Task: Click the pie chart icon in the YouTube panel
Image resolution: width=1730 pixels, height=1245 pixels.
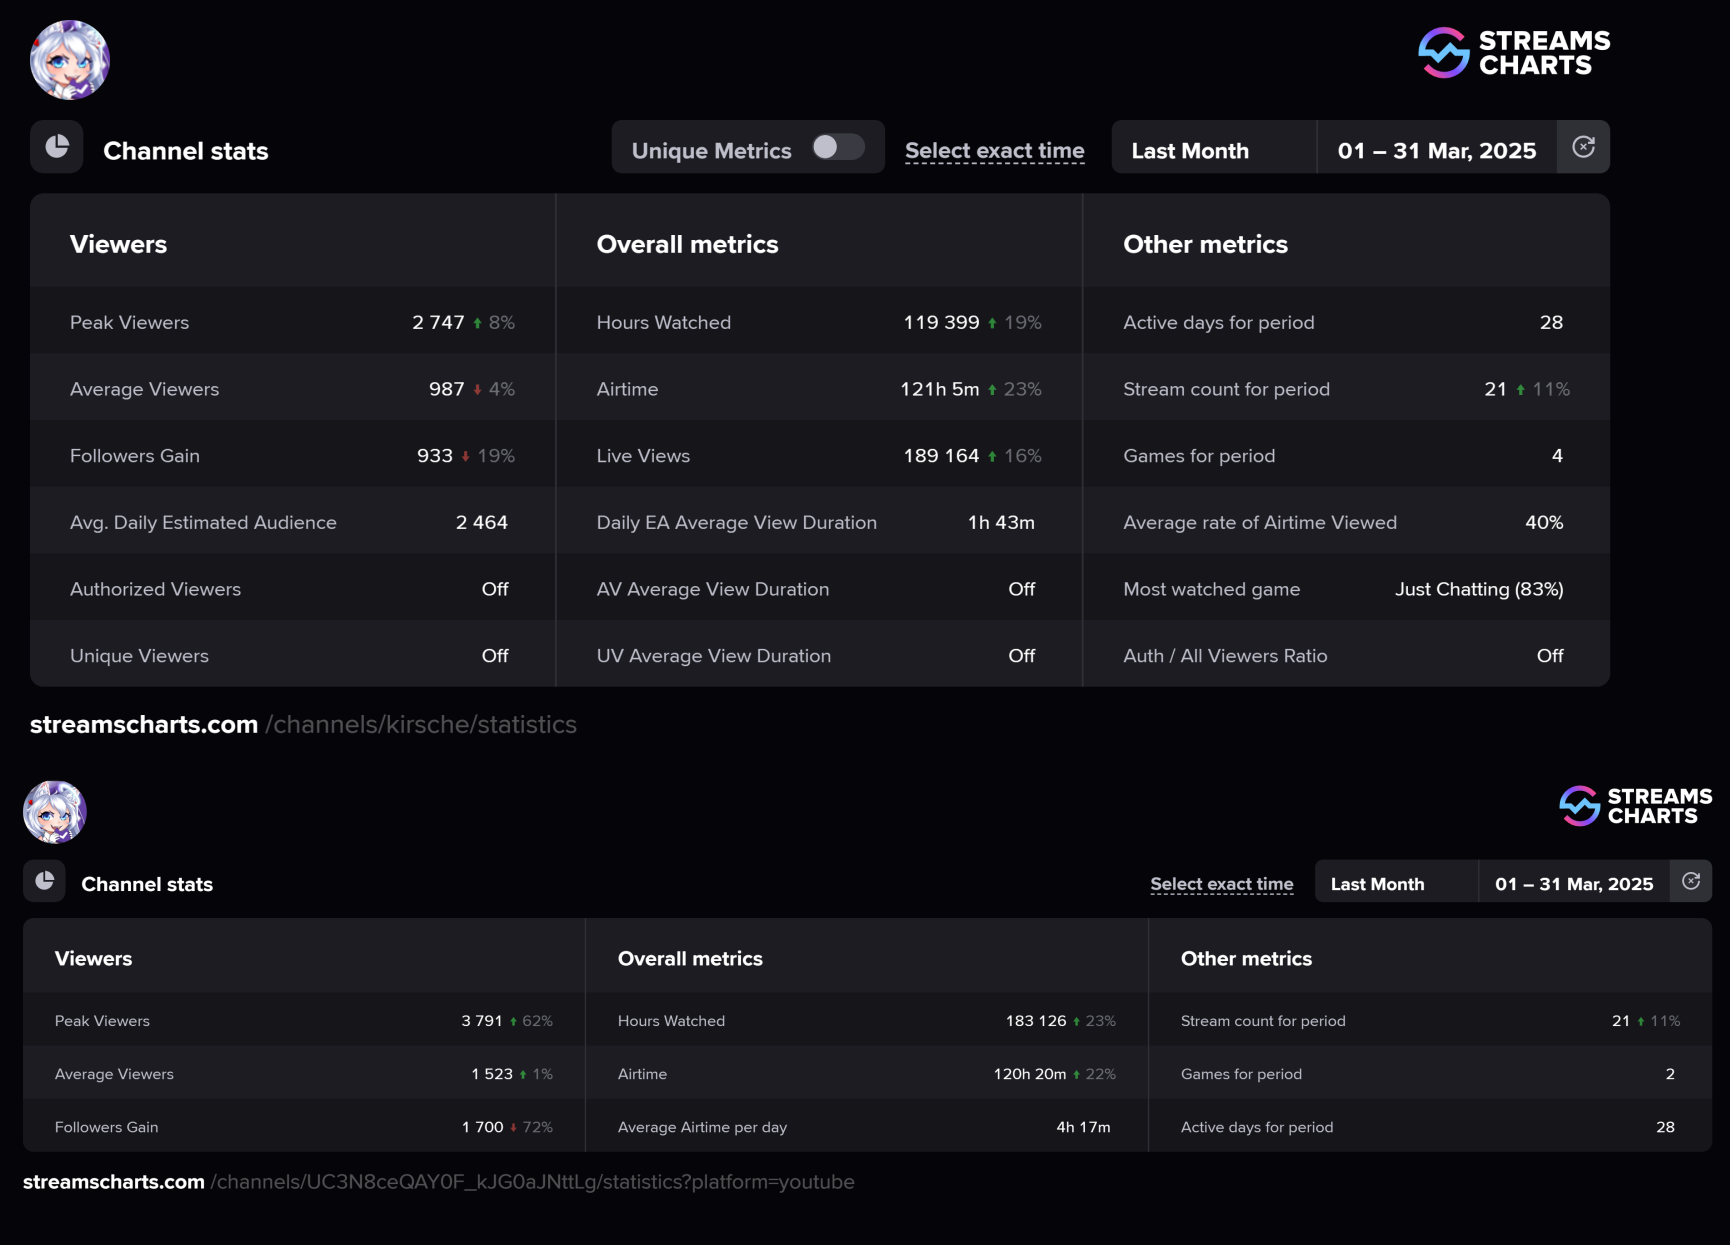Action: coord(45,881)
